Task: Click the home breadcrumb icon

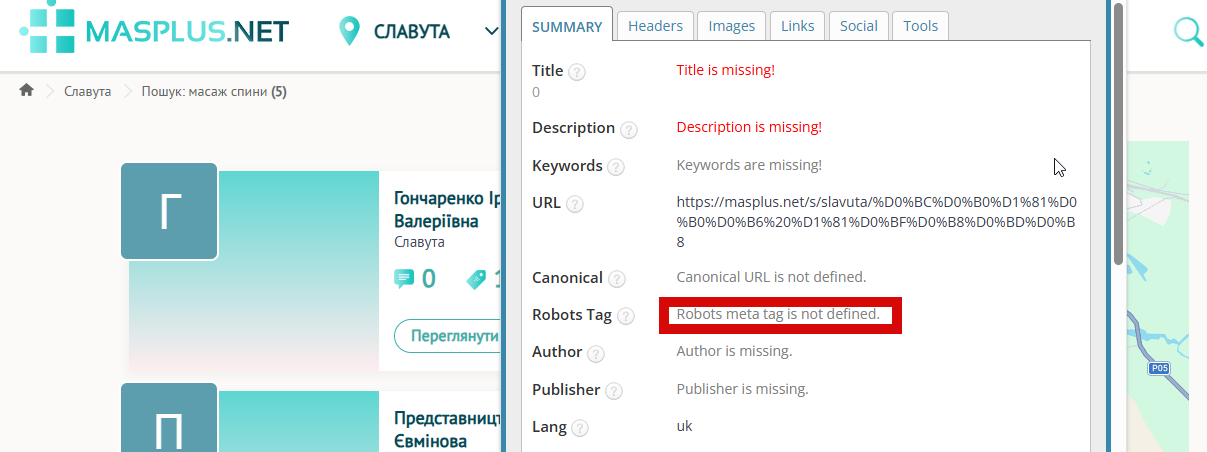Action: [27, 91]
